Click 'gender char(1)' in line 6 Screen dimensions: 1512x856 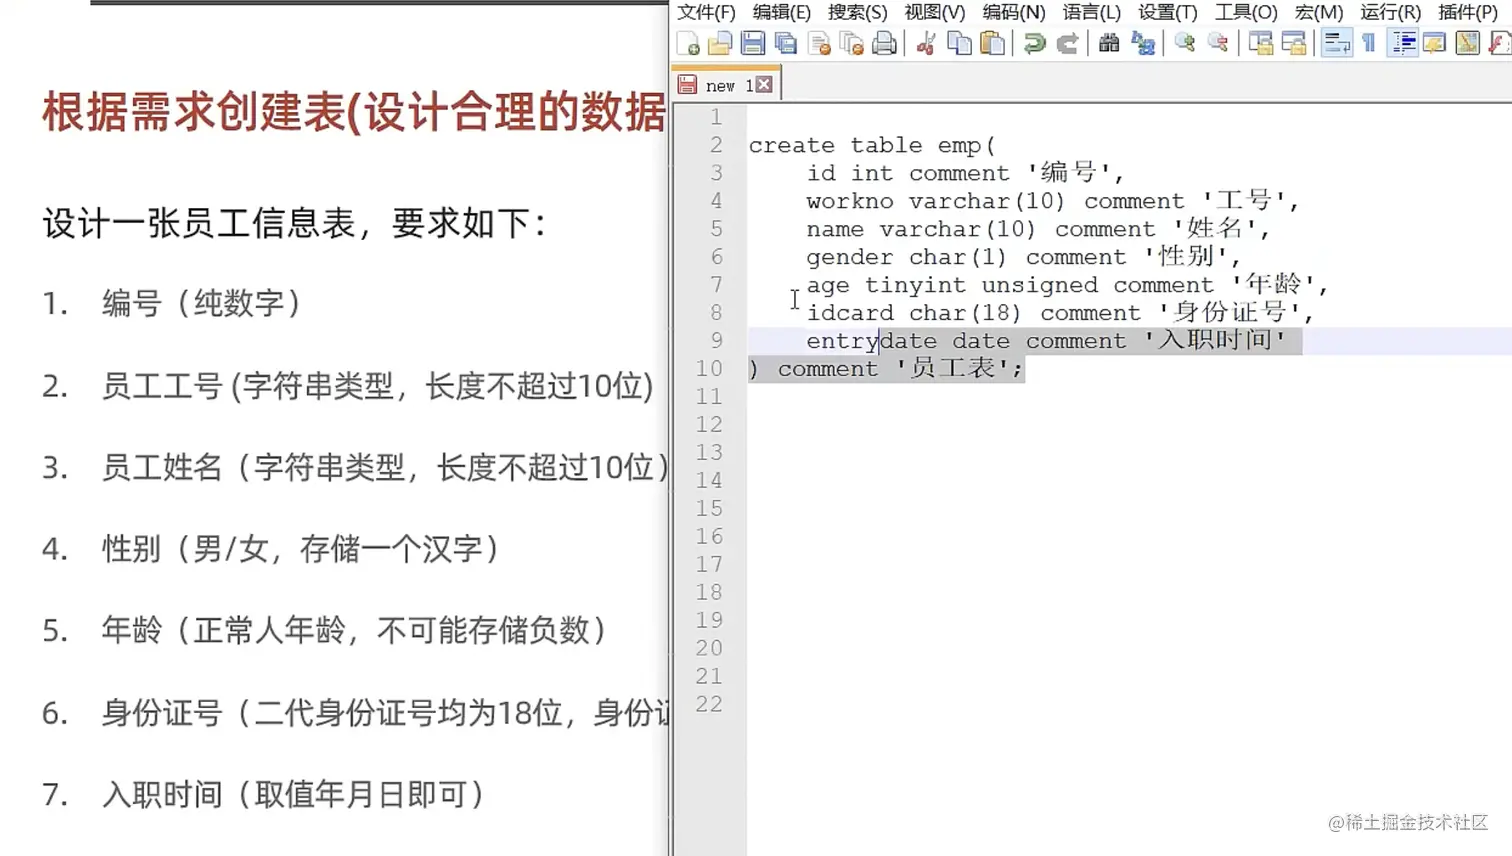click(x=907, y=257)
